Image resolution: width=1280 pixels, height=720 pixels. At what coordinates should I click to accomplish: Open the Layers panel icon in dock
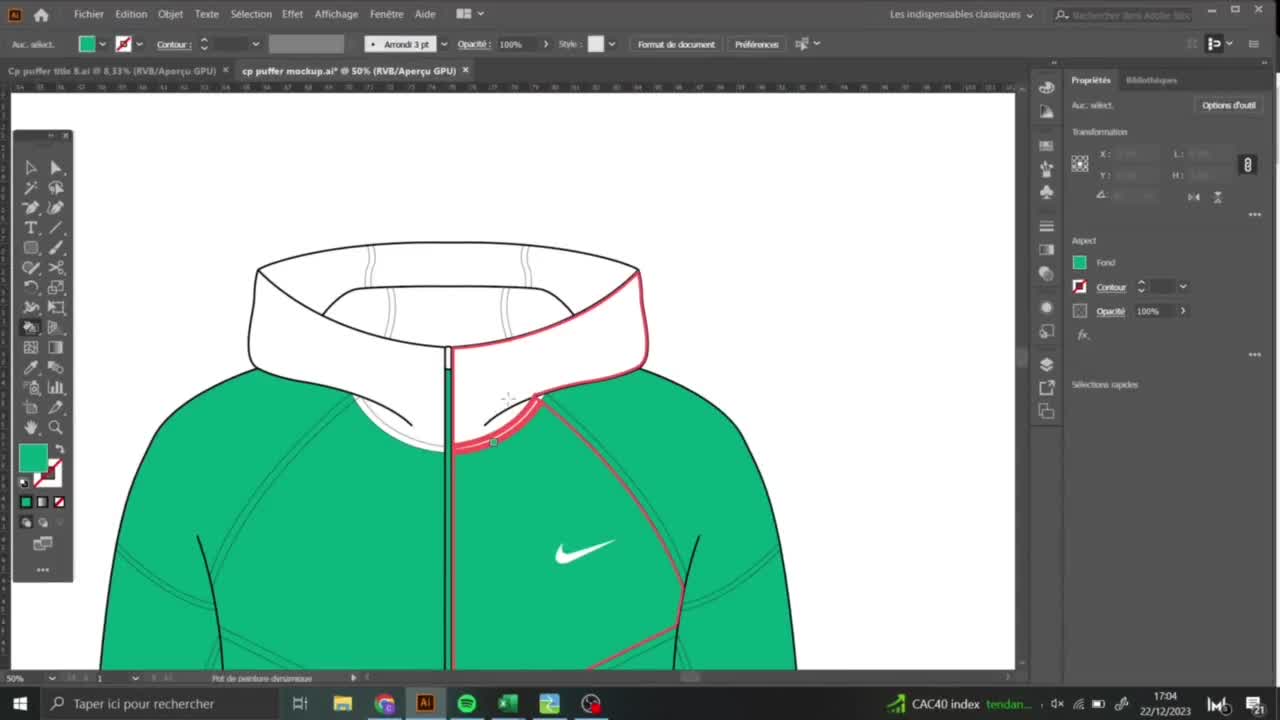click(x=1046, y=365)
